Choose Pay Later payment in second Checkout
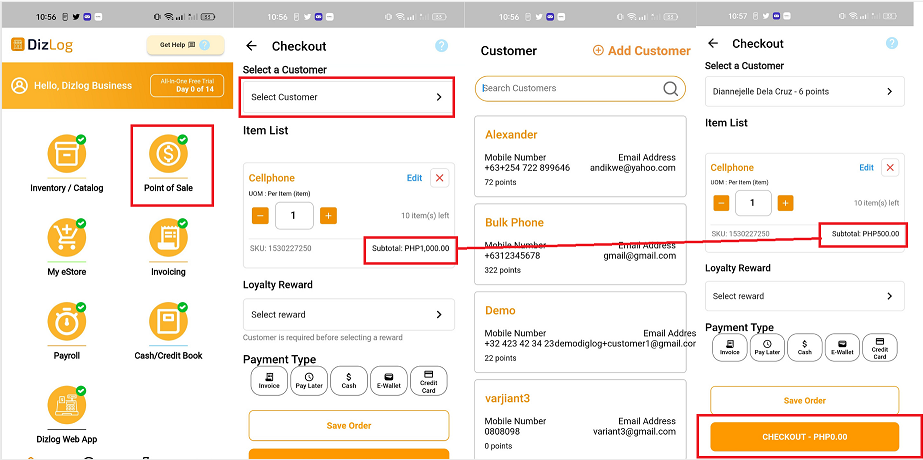 point(767,348)
